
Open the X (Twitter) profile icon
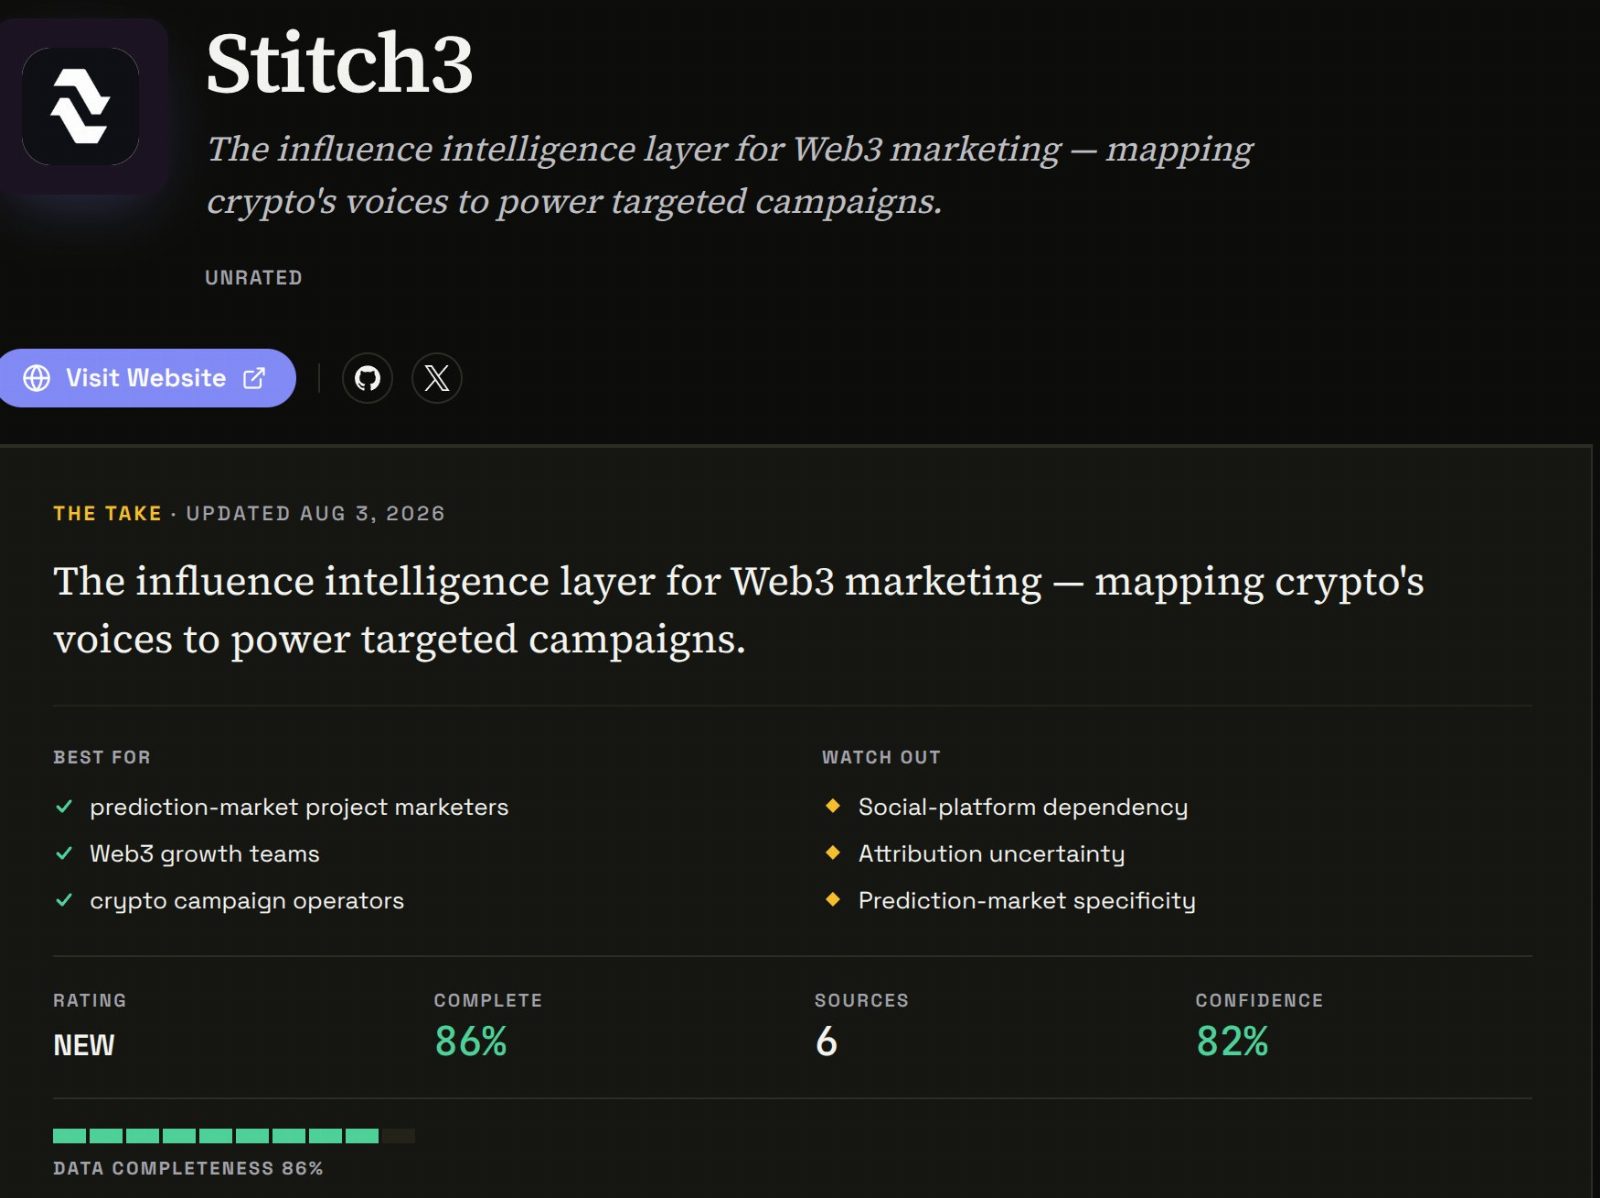[x=437, y=378]
